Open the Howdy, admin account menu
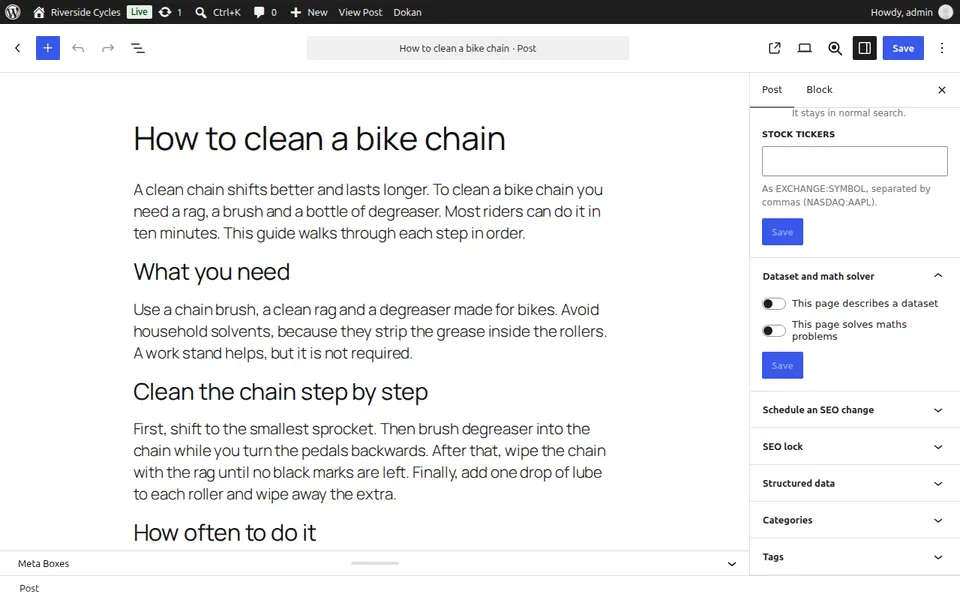This screenshot has height=600, width=960. pos(911,12)
